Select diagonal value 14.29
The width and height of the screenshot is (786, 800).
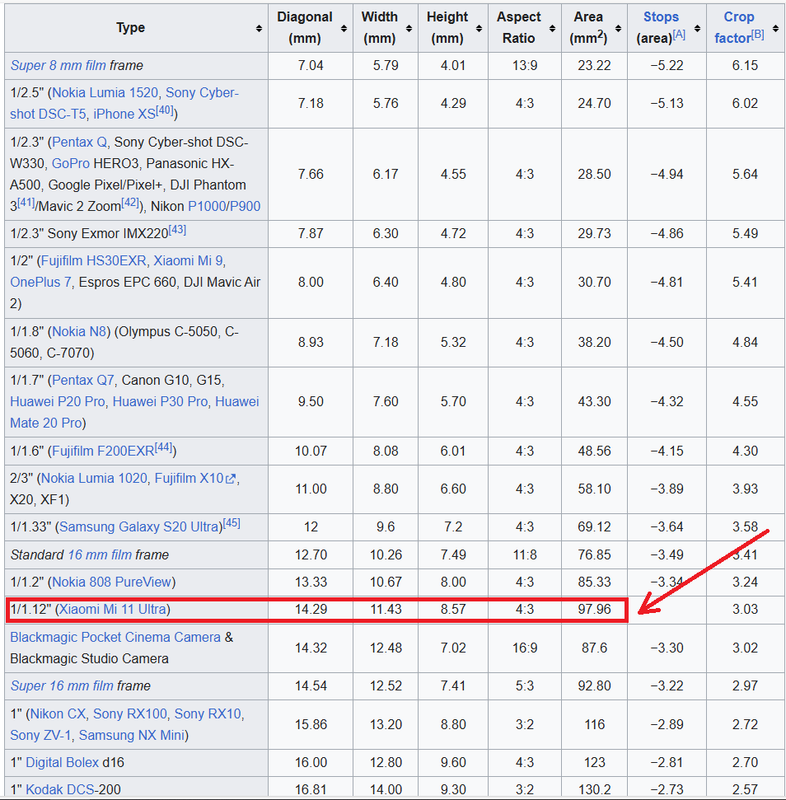click(x=311, y=609)
